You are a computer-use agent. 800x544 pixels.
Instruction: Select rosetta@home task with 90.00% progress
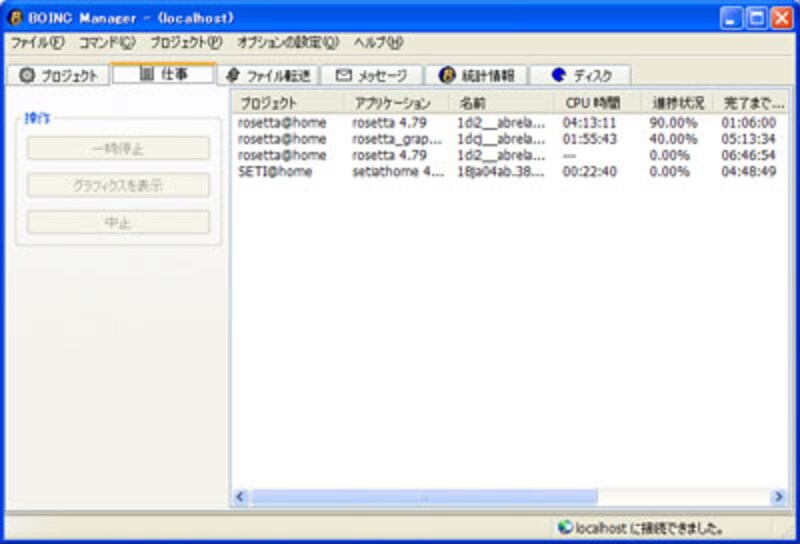(x=510, y=122)
